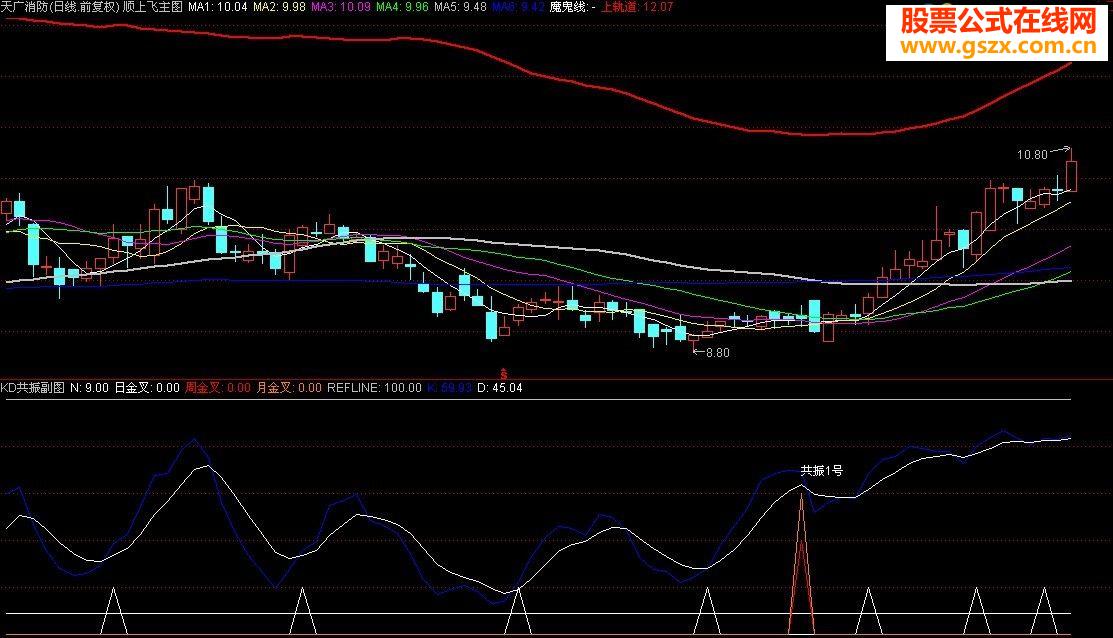This screenshot has width=1113, height=638.
Task: Select the red 共振1号 spike signal
Action: pos(801,562)
